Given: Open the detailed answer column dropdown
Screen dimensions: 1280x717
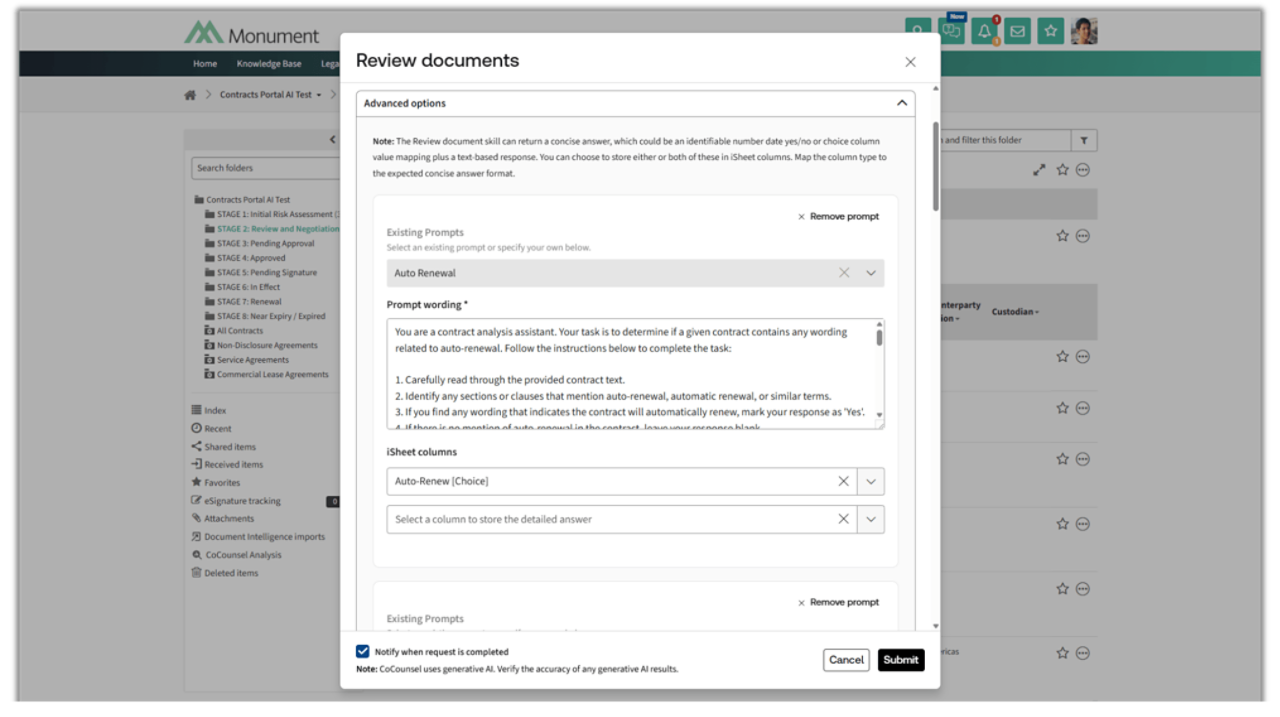Looking at the screenshot, I should [871, 519].
